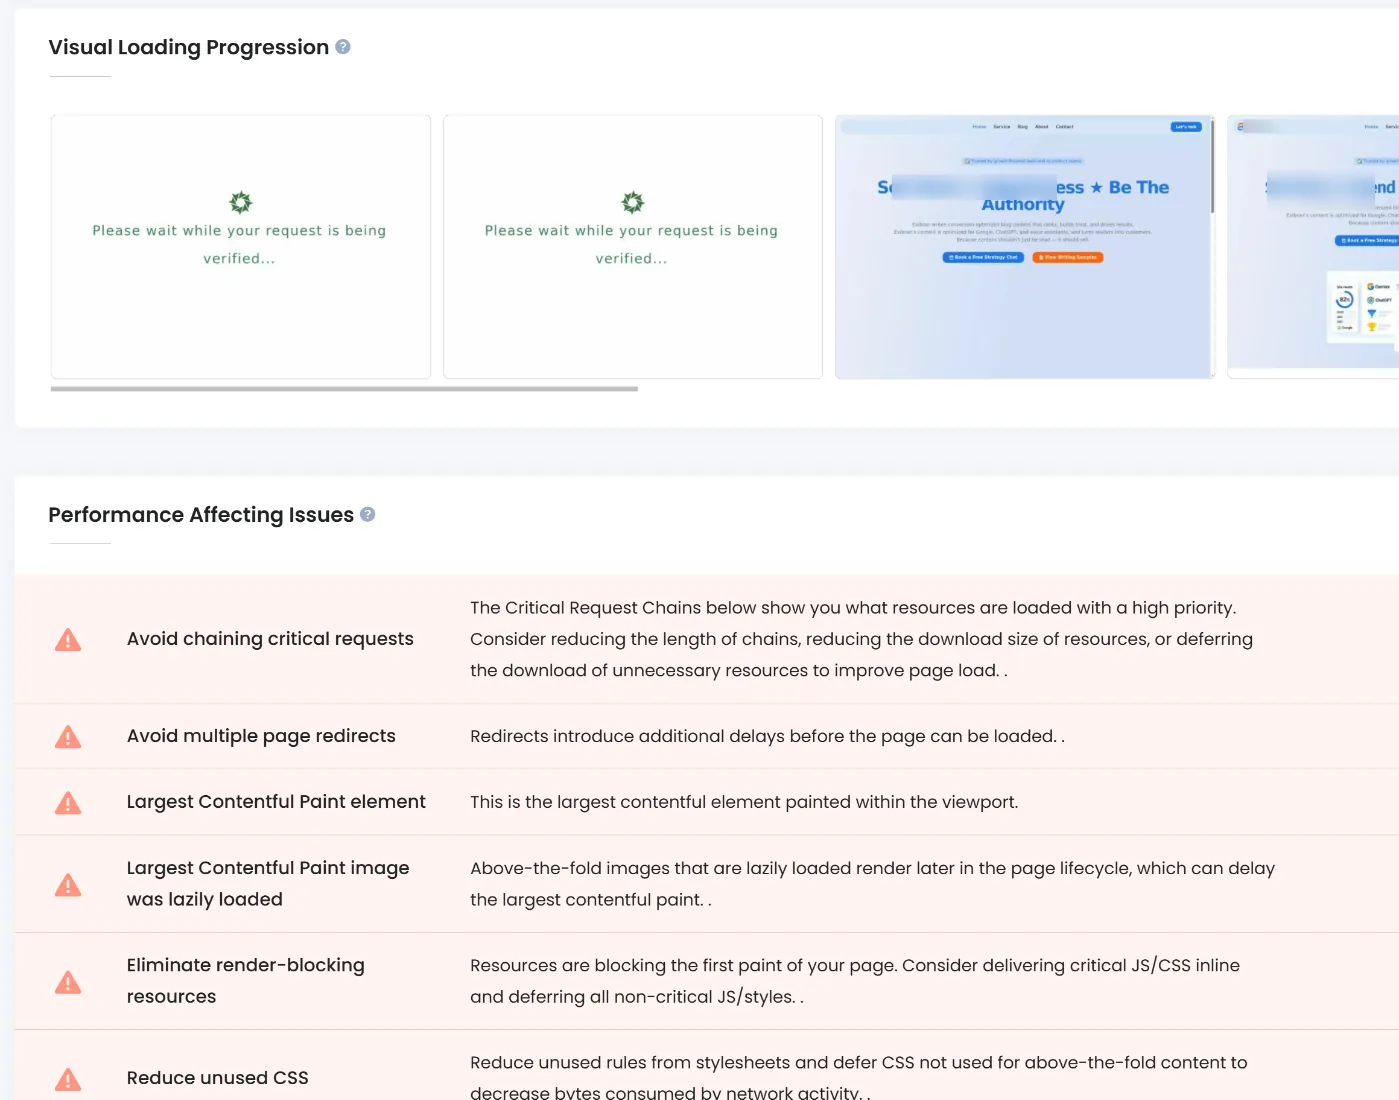The image size is (1399, 1100).
Task: Click warning icon for Largest Contentful Paint element
Action: 68,803
